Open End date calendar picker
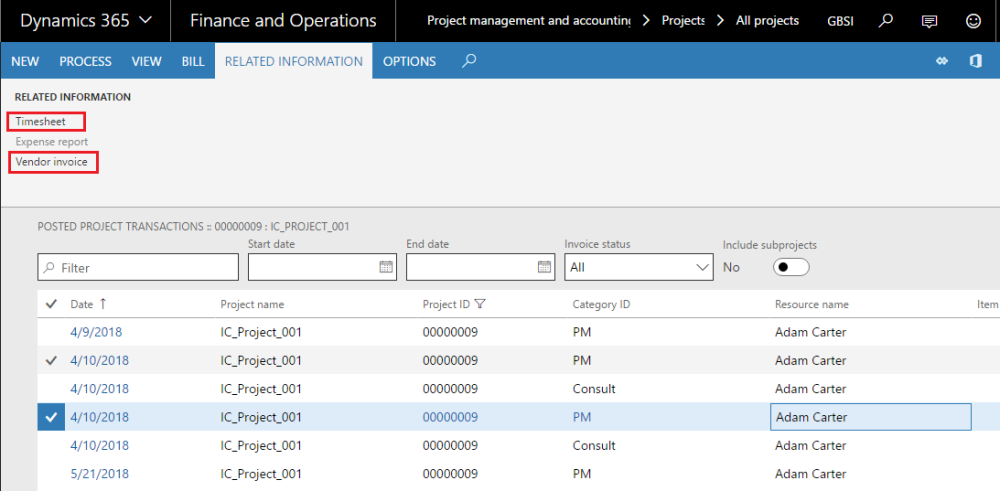 (x=544, y=267)
